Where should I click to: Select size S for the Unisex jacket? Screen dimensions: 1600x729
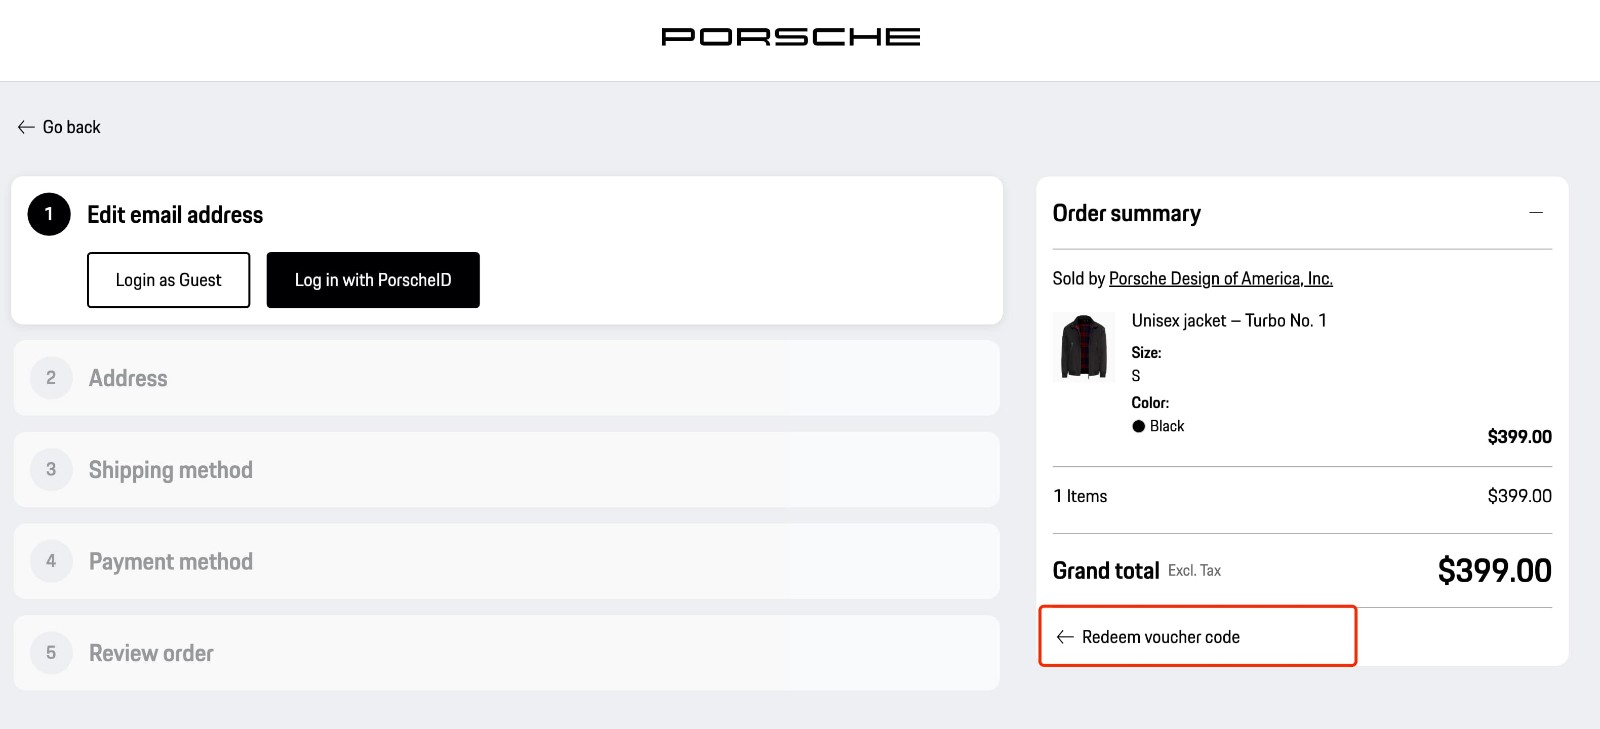pyautogui.click(x=1135, y=376)
